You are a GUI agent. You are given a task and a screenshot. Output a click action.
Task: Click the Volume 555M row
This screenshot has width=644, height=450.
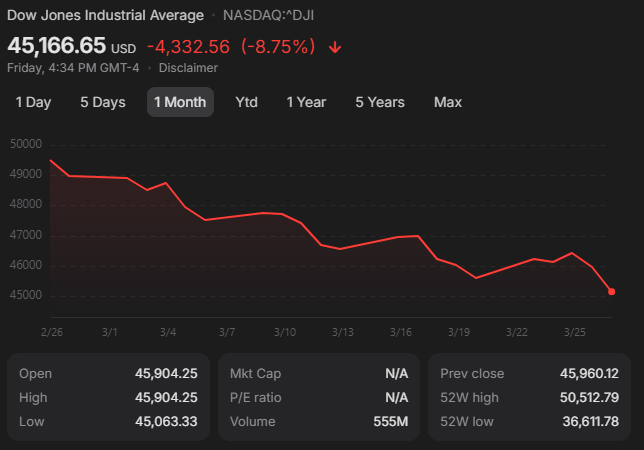(x=319, y=422)
